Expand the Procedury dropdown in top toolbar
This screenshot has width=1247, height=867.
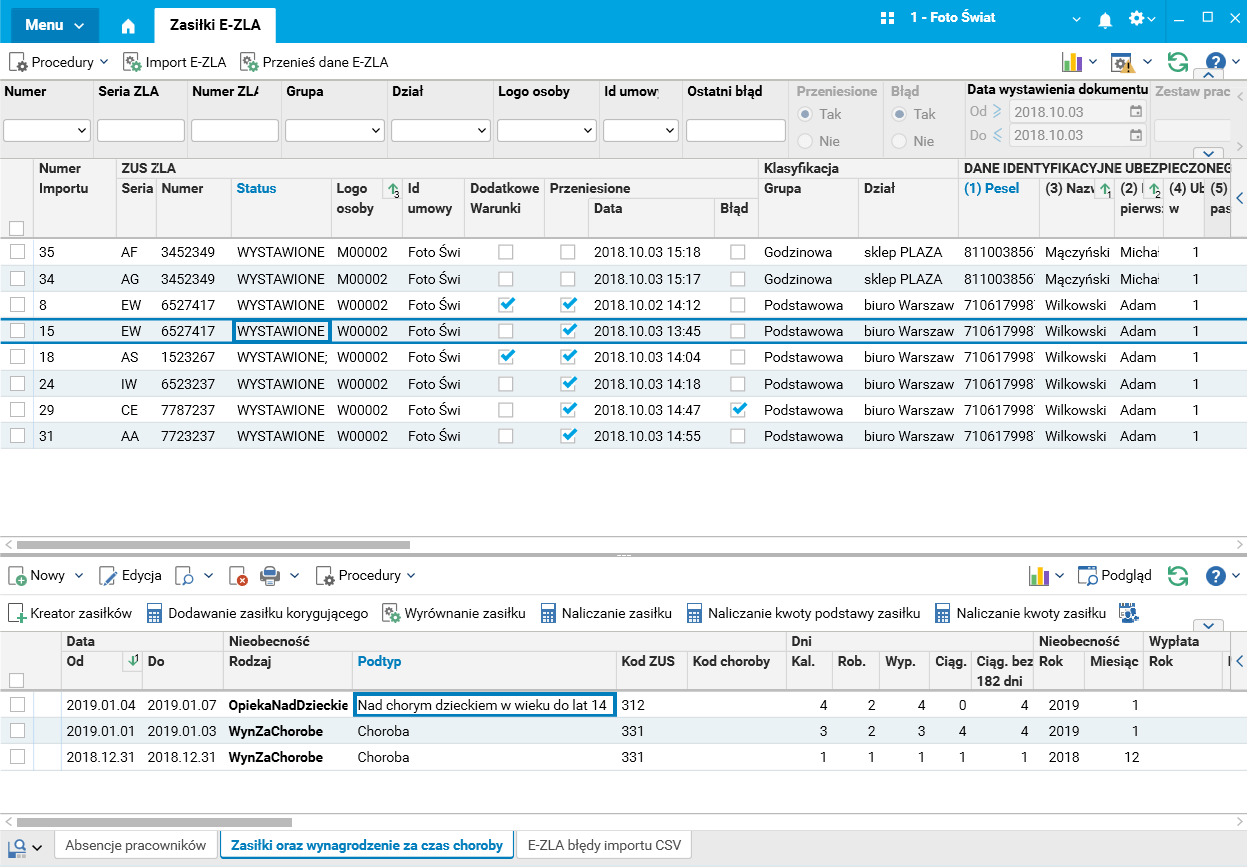(59, 62)
